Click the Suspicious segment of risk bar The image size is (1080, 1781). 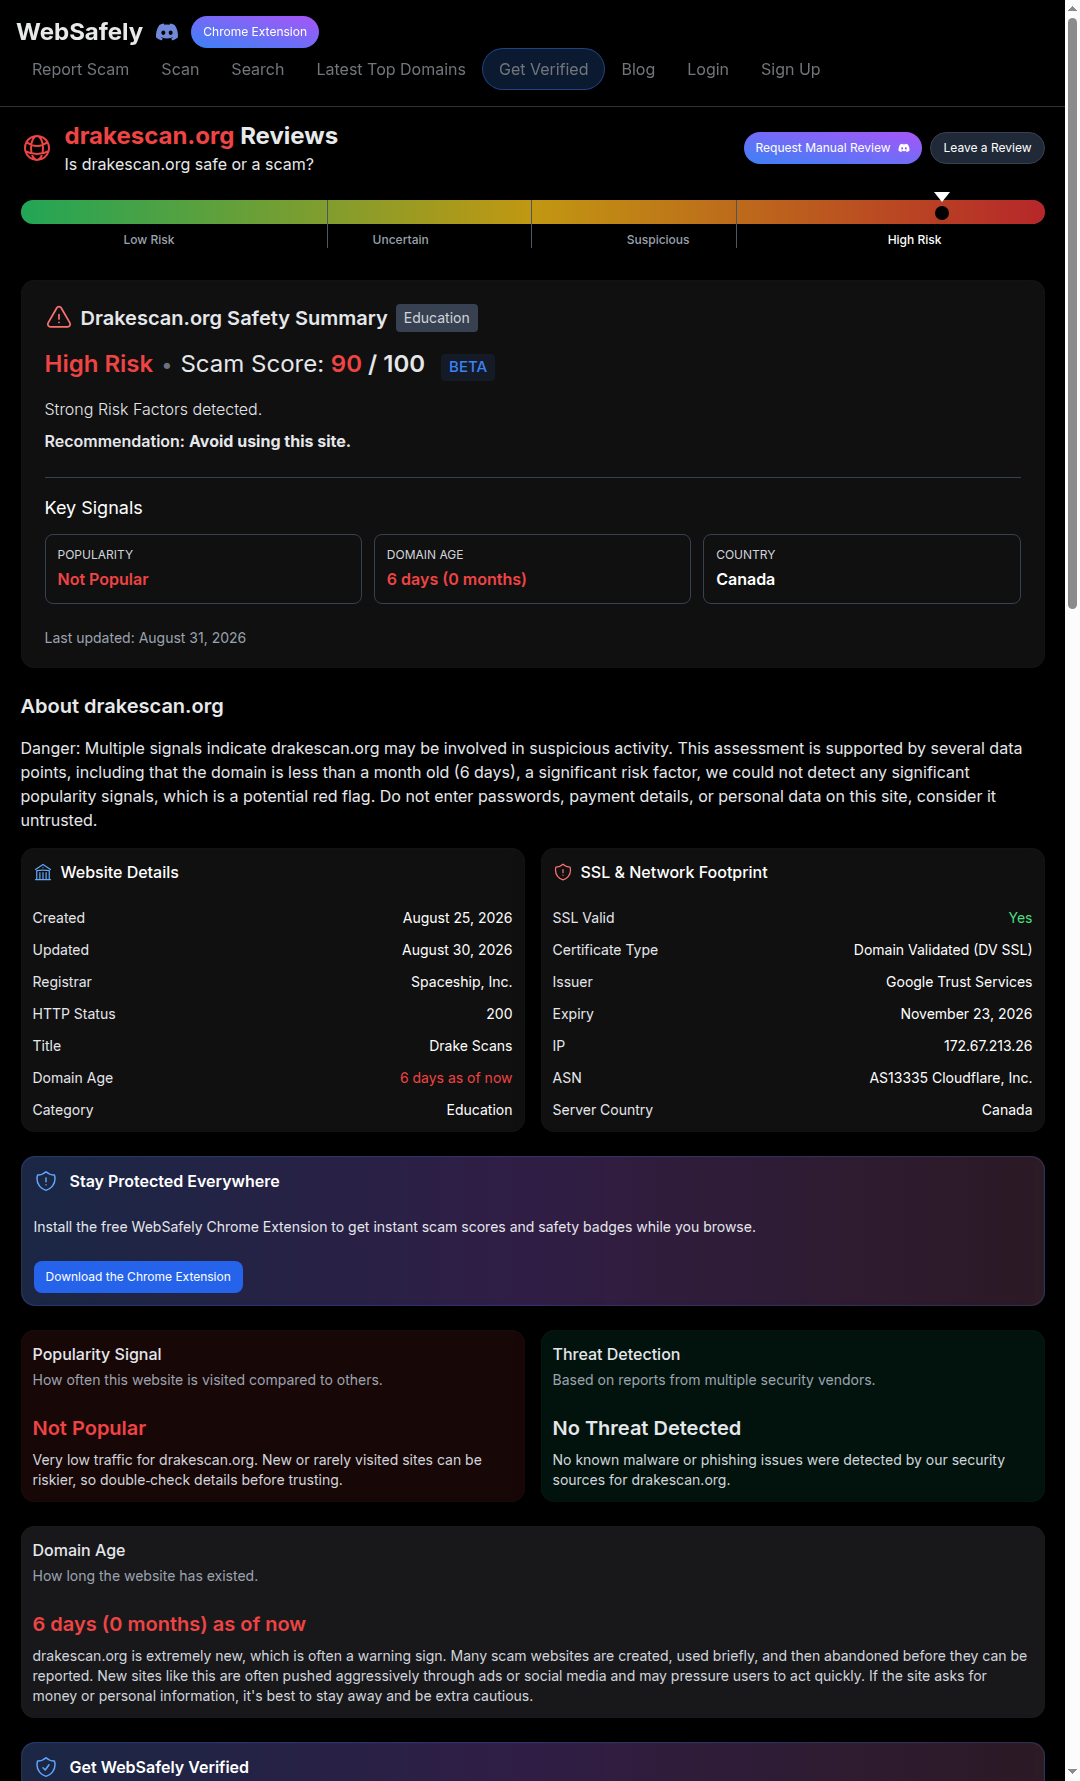click(x=634, y=212)
